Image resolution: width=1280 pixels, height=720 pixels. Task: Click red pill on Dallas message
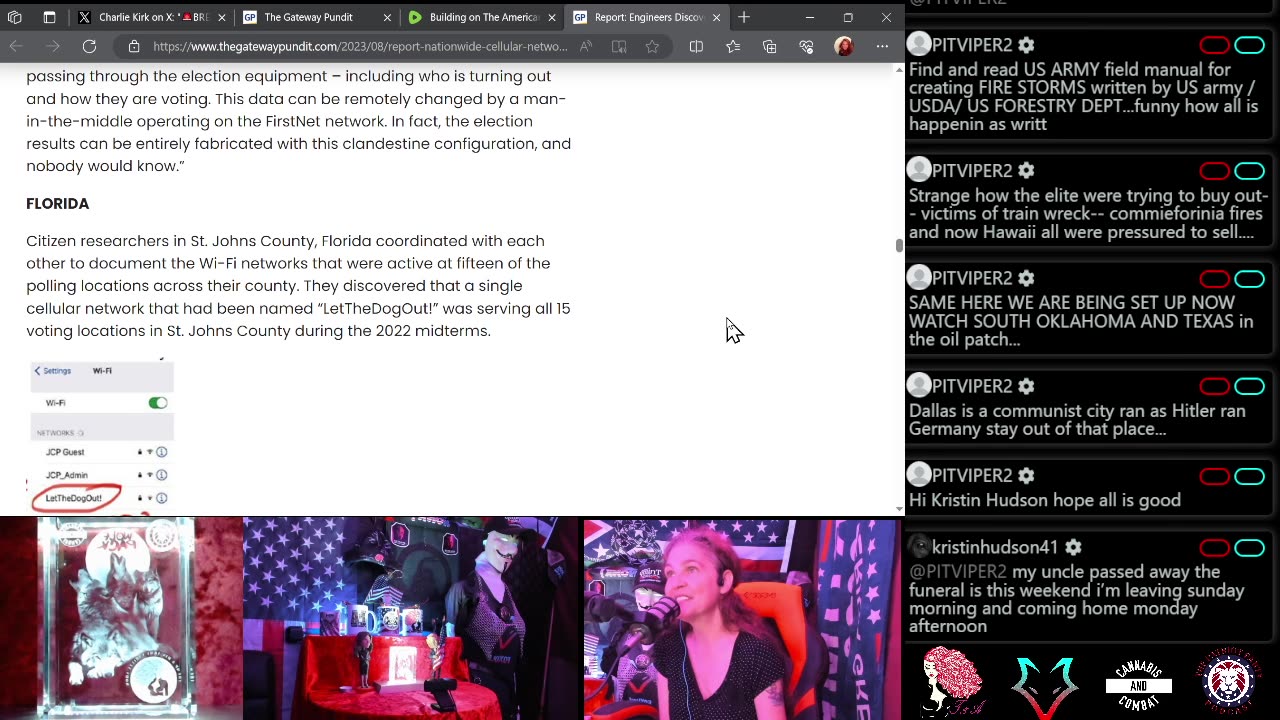click(1214, 386)
